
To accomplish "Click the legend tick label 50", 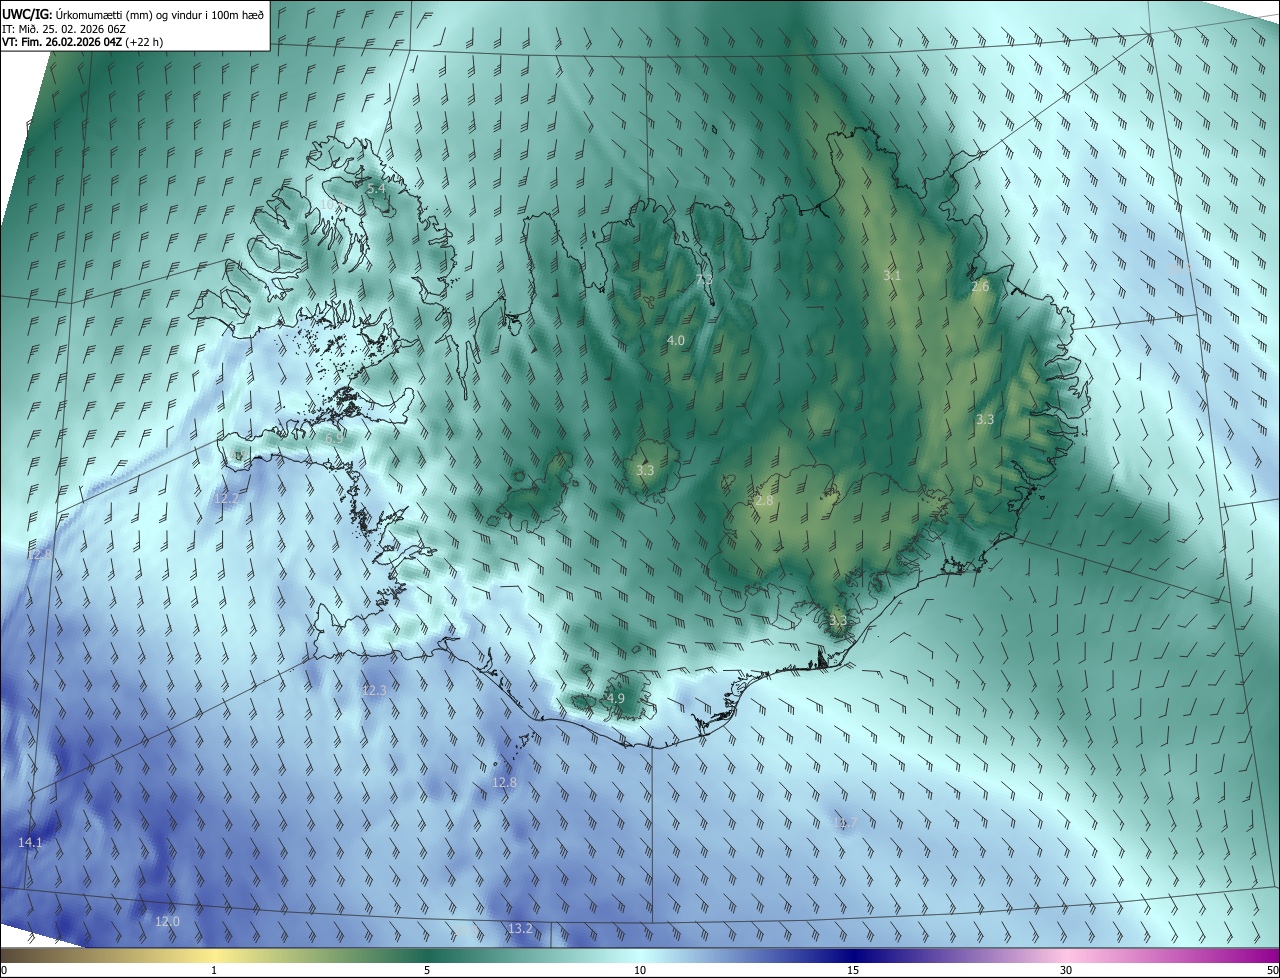I will [1271, 970].
